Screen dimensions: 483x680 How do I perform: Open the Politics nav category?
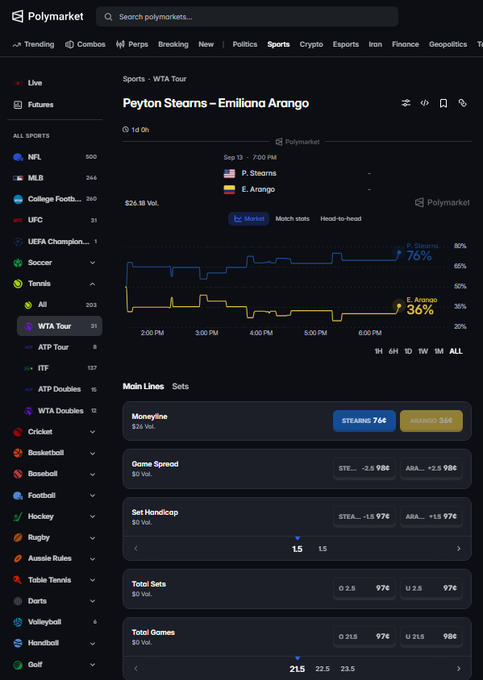245,44
